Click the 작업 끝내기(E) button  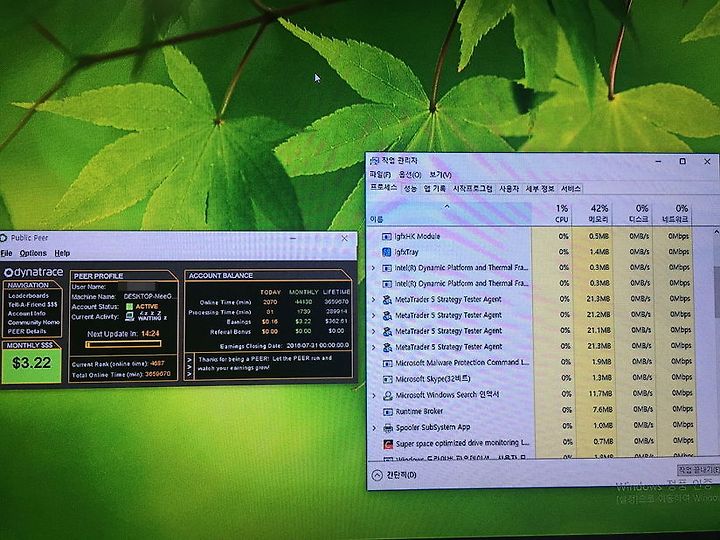pos(698,470)
